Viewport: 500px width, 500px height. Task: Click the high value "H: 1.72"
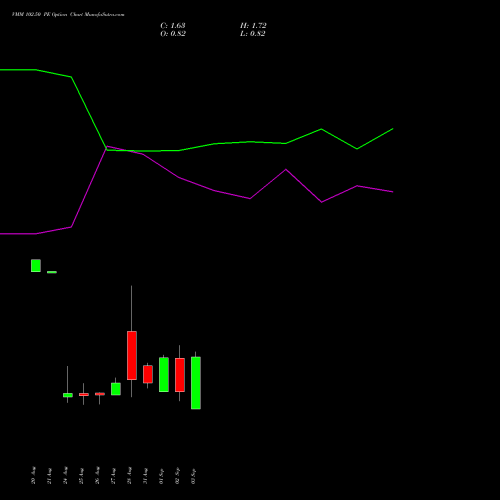[253, 26]
